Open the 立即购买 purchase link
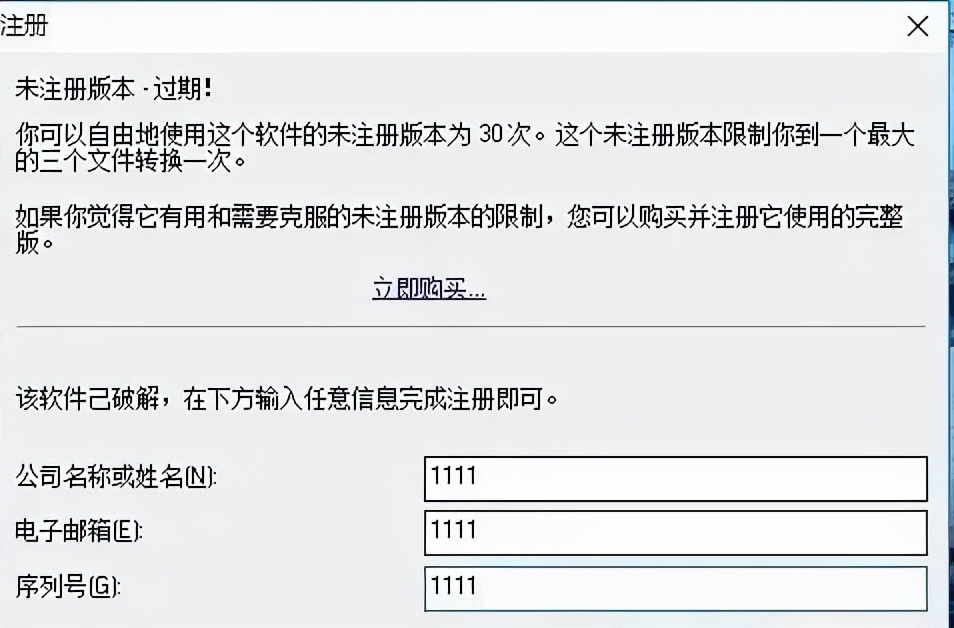The image size is (954, 628). coord(428,288)
